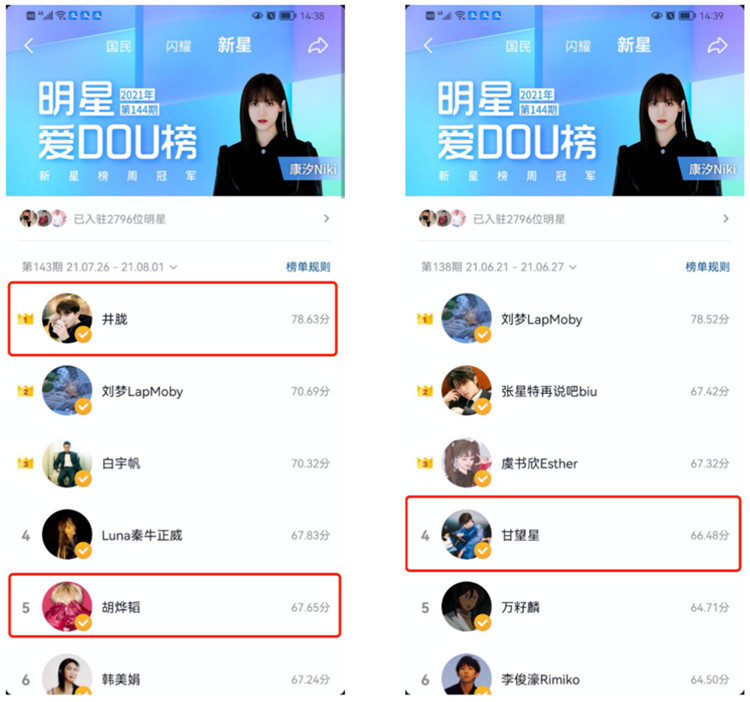Click the rank 1 crown next to 井胧
The image size is (750, 702).
click(25, 318)
